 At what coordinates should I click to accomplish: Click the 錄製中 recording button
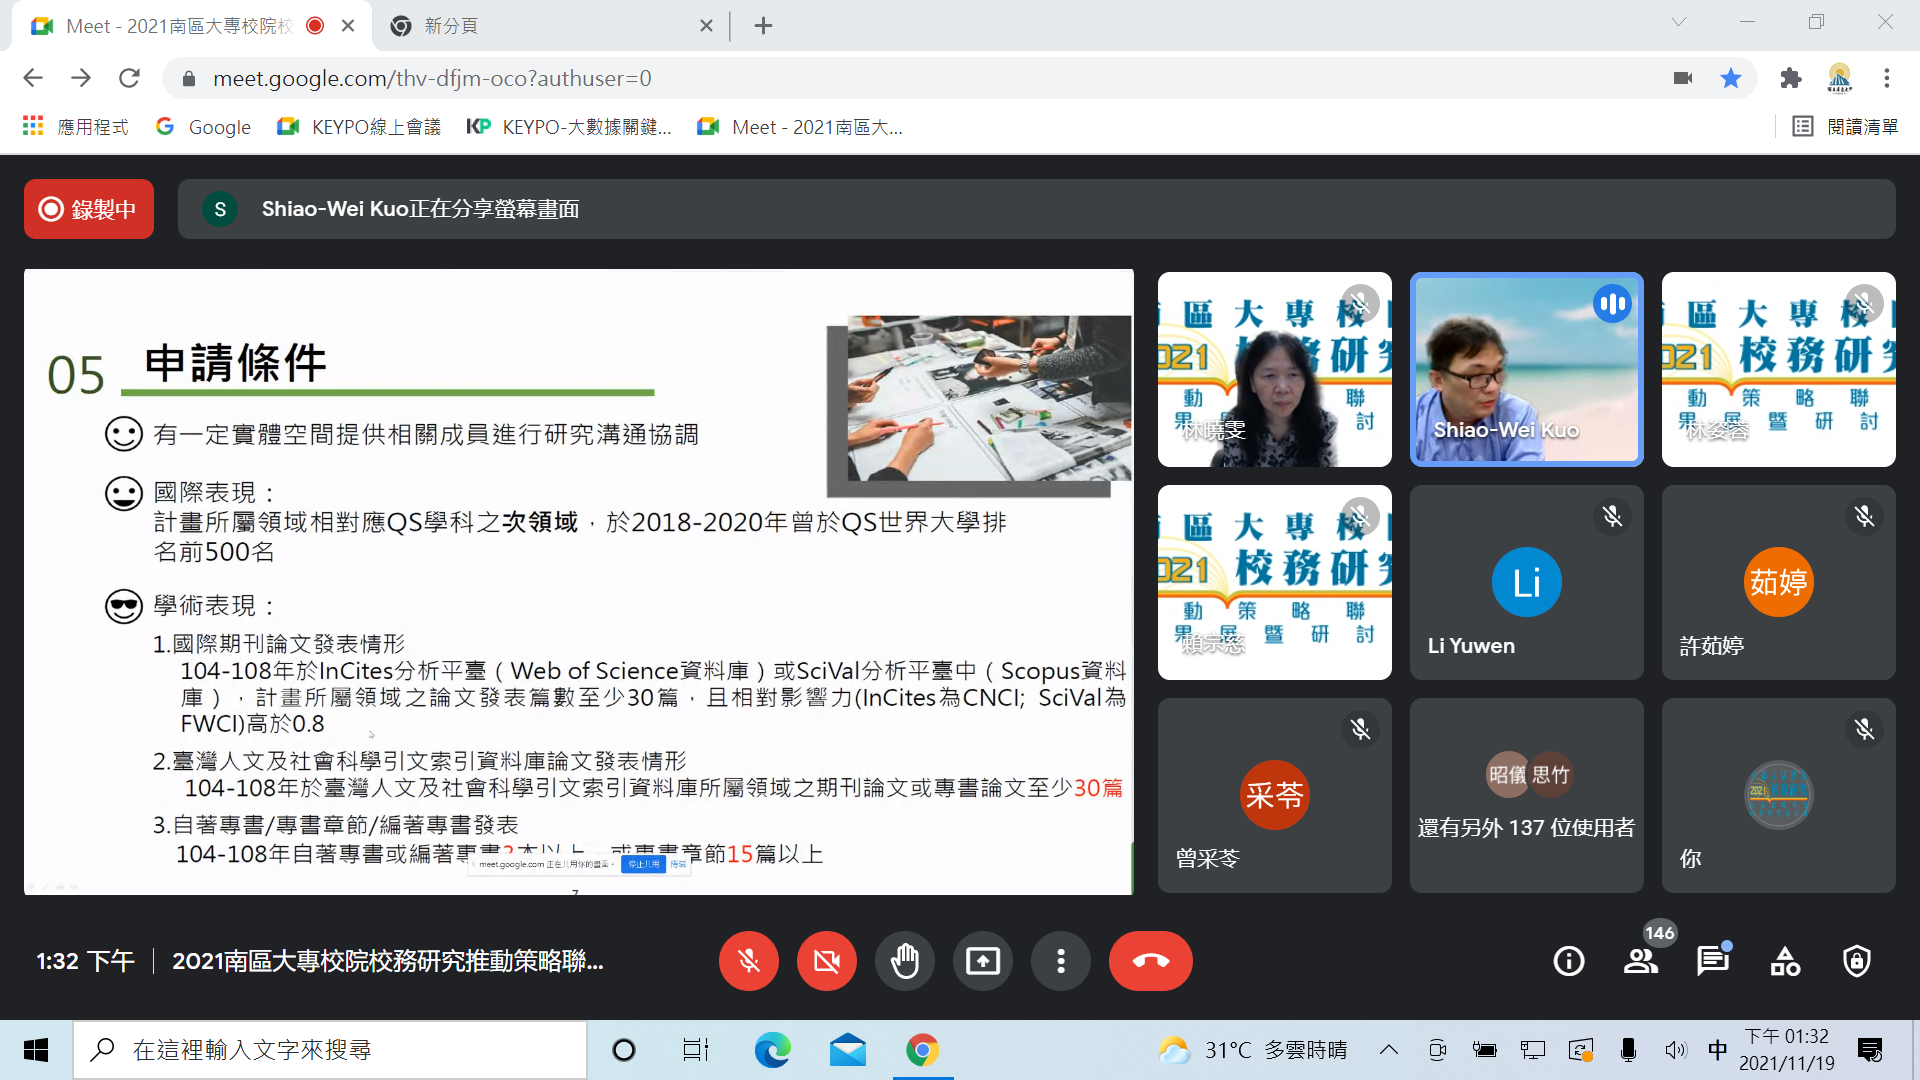[x=89, y=209]
